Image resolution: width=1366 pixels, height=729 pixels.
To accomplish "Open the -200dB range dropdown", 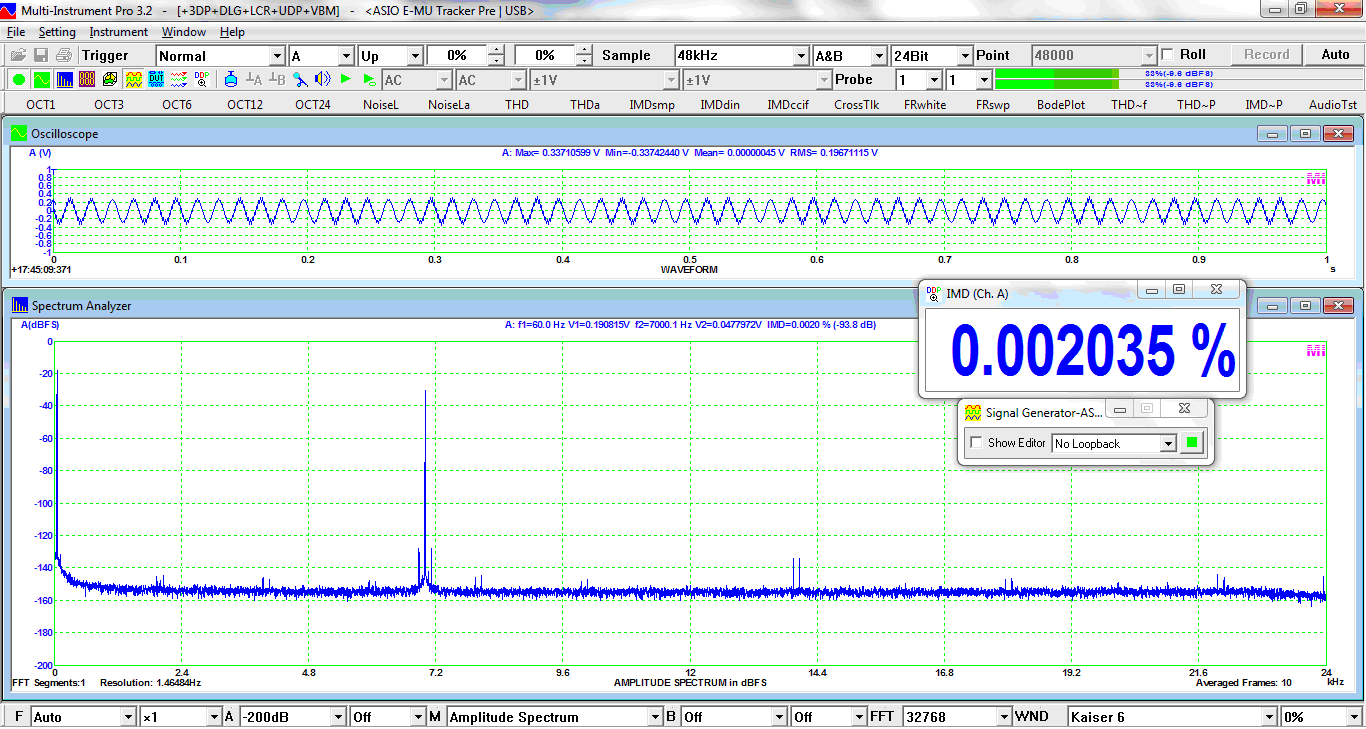I will pos(293,717).
